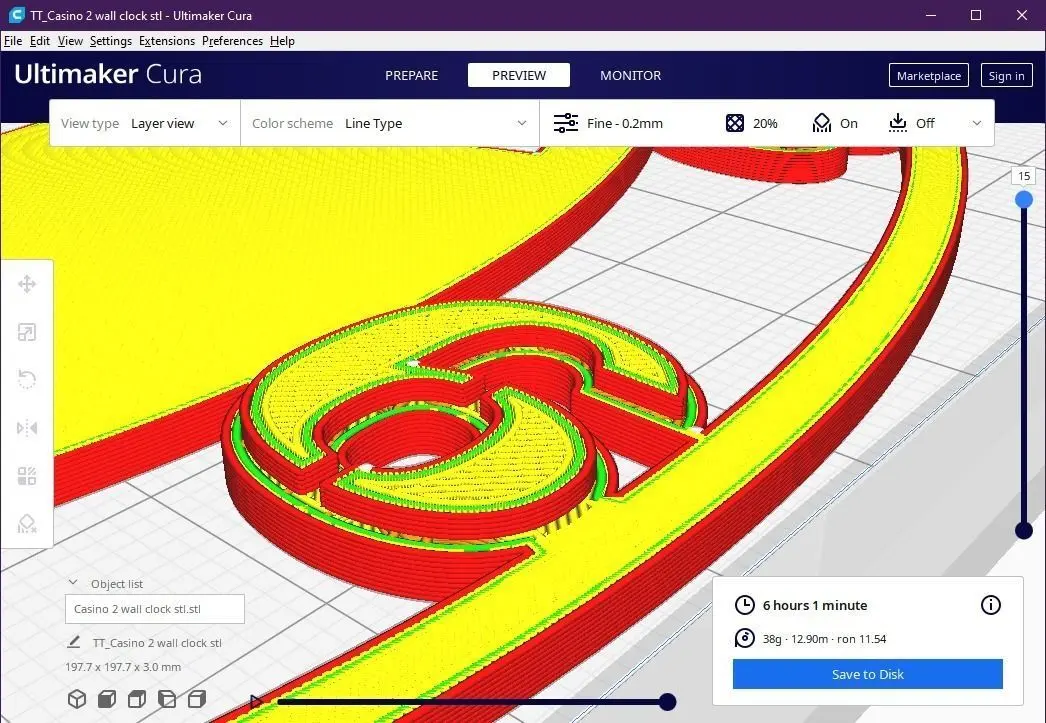Click the path simulation slider handle
The width and height of the screenshot is (1046, 723).
pos(667,701)
